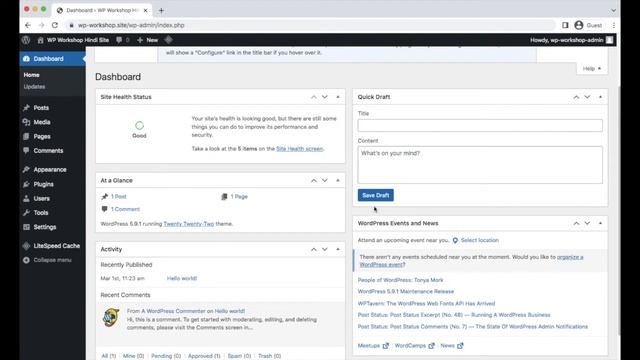Click the user avatar next to Howdy text

[609, 40]
